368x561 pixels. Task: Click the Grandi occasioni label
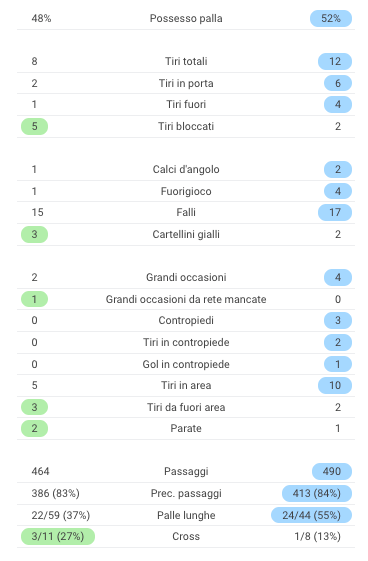186,277
